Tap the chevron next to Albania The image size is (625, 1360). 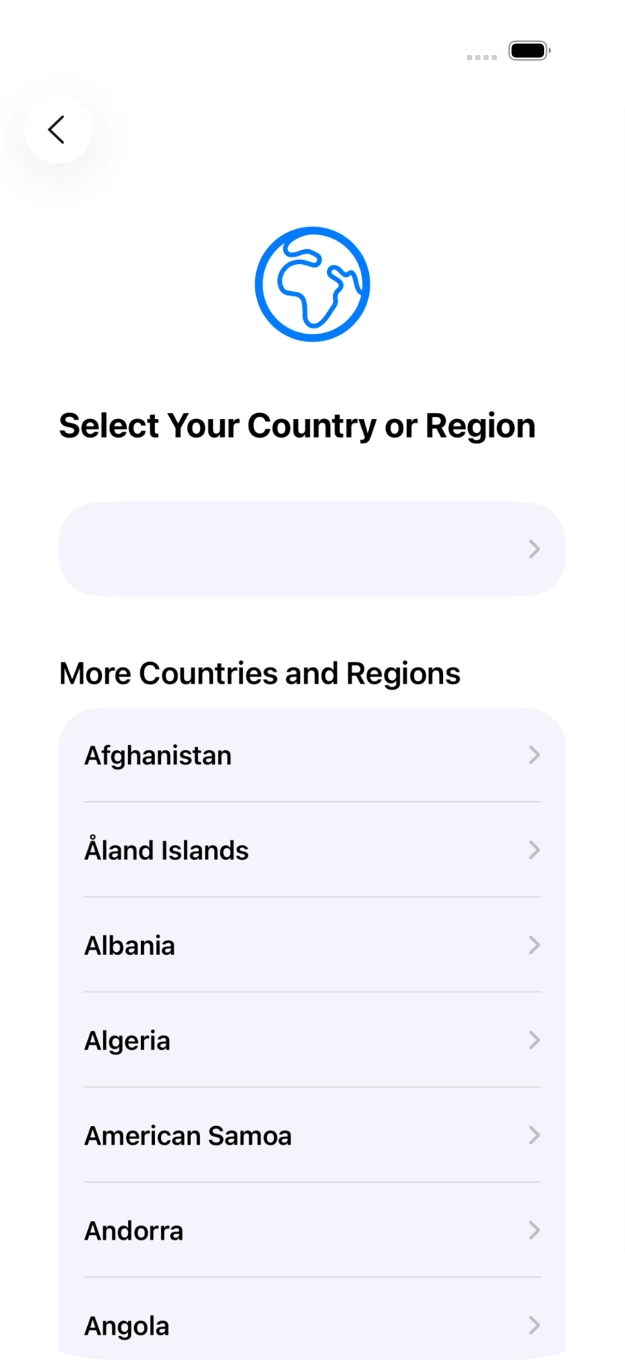[x=533, y=945]
